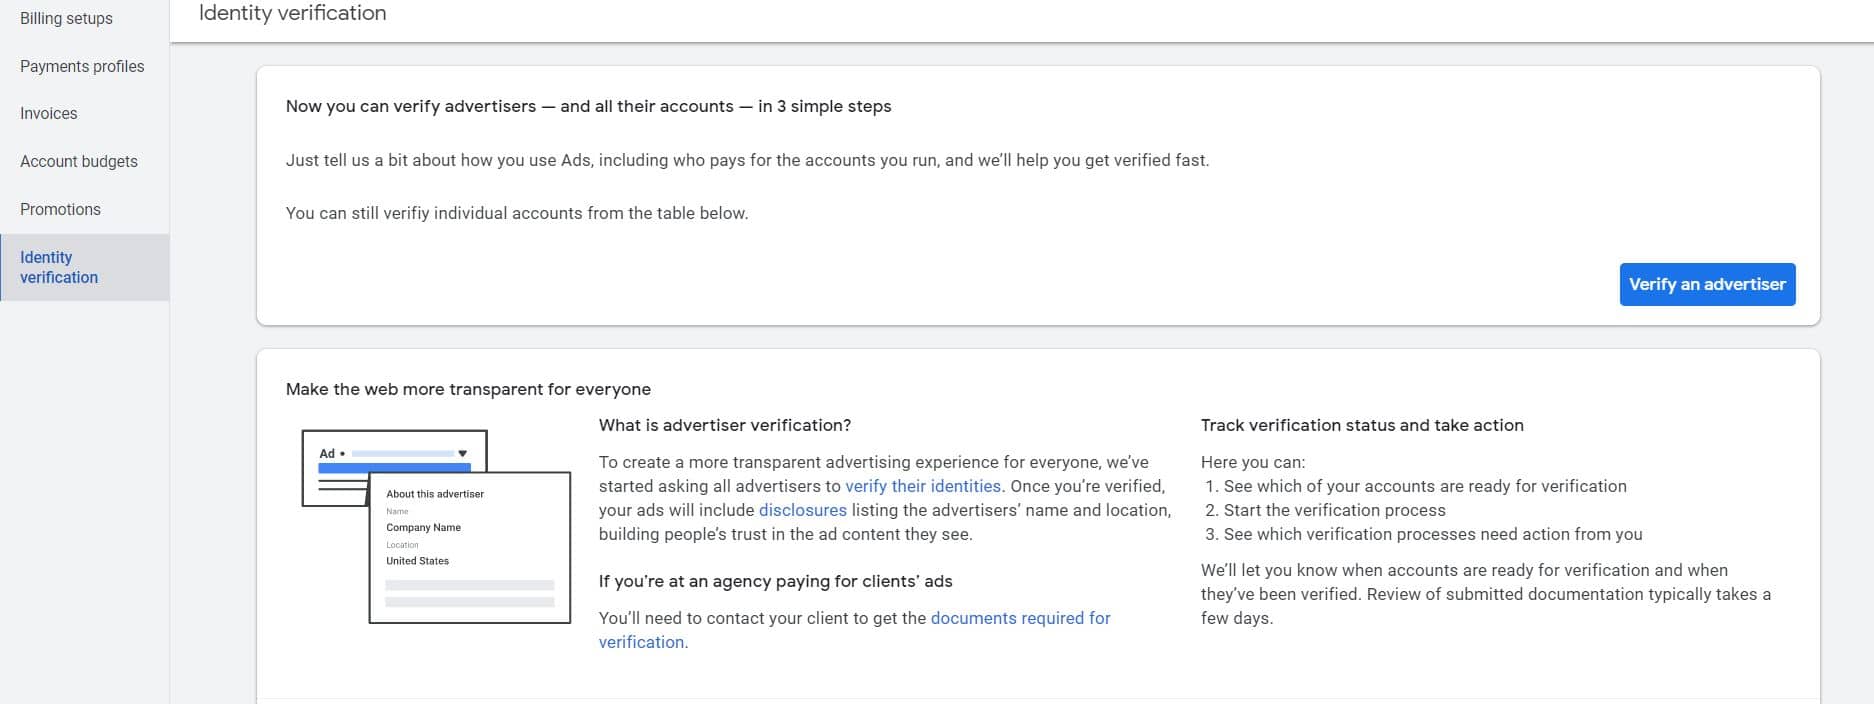Click the Verify an advertiser button

tap(1707, 284)
